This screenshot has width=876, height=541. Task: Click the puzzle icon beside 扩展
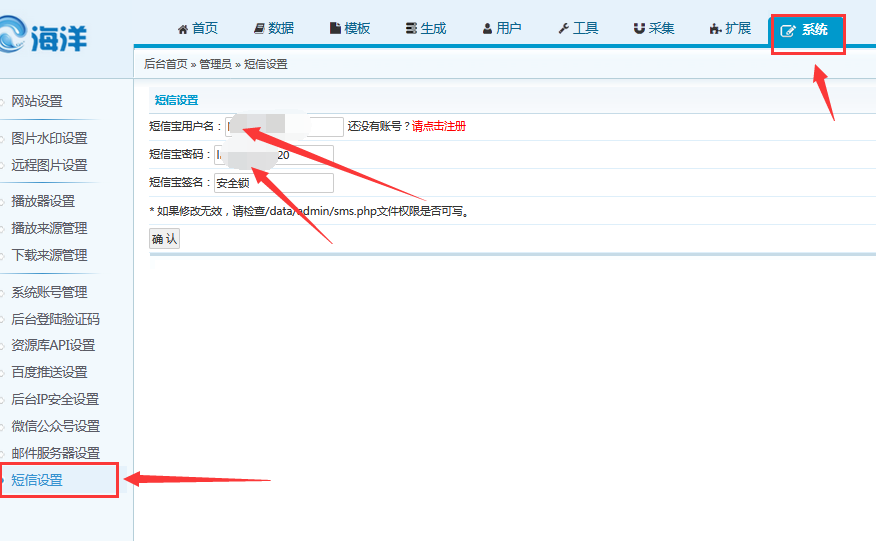point(715,29)
